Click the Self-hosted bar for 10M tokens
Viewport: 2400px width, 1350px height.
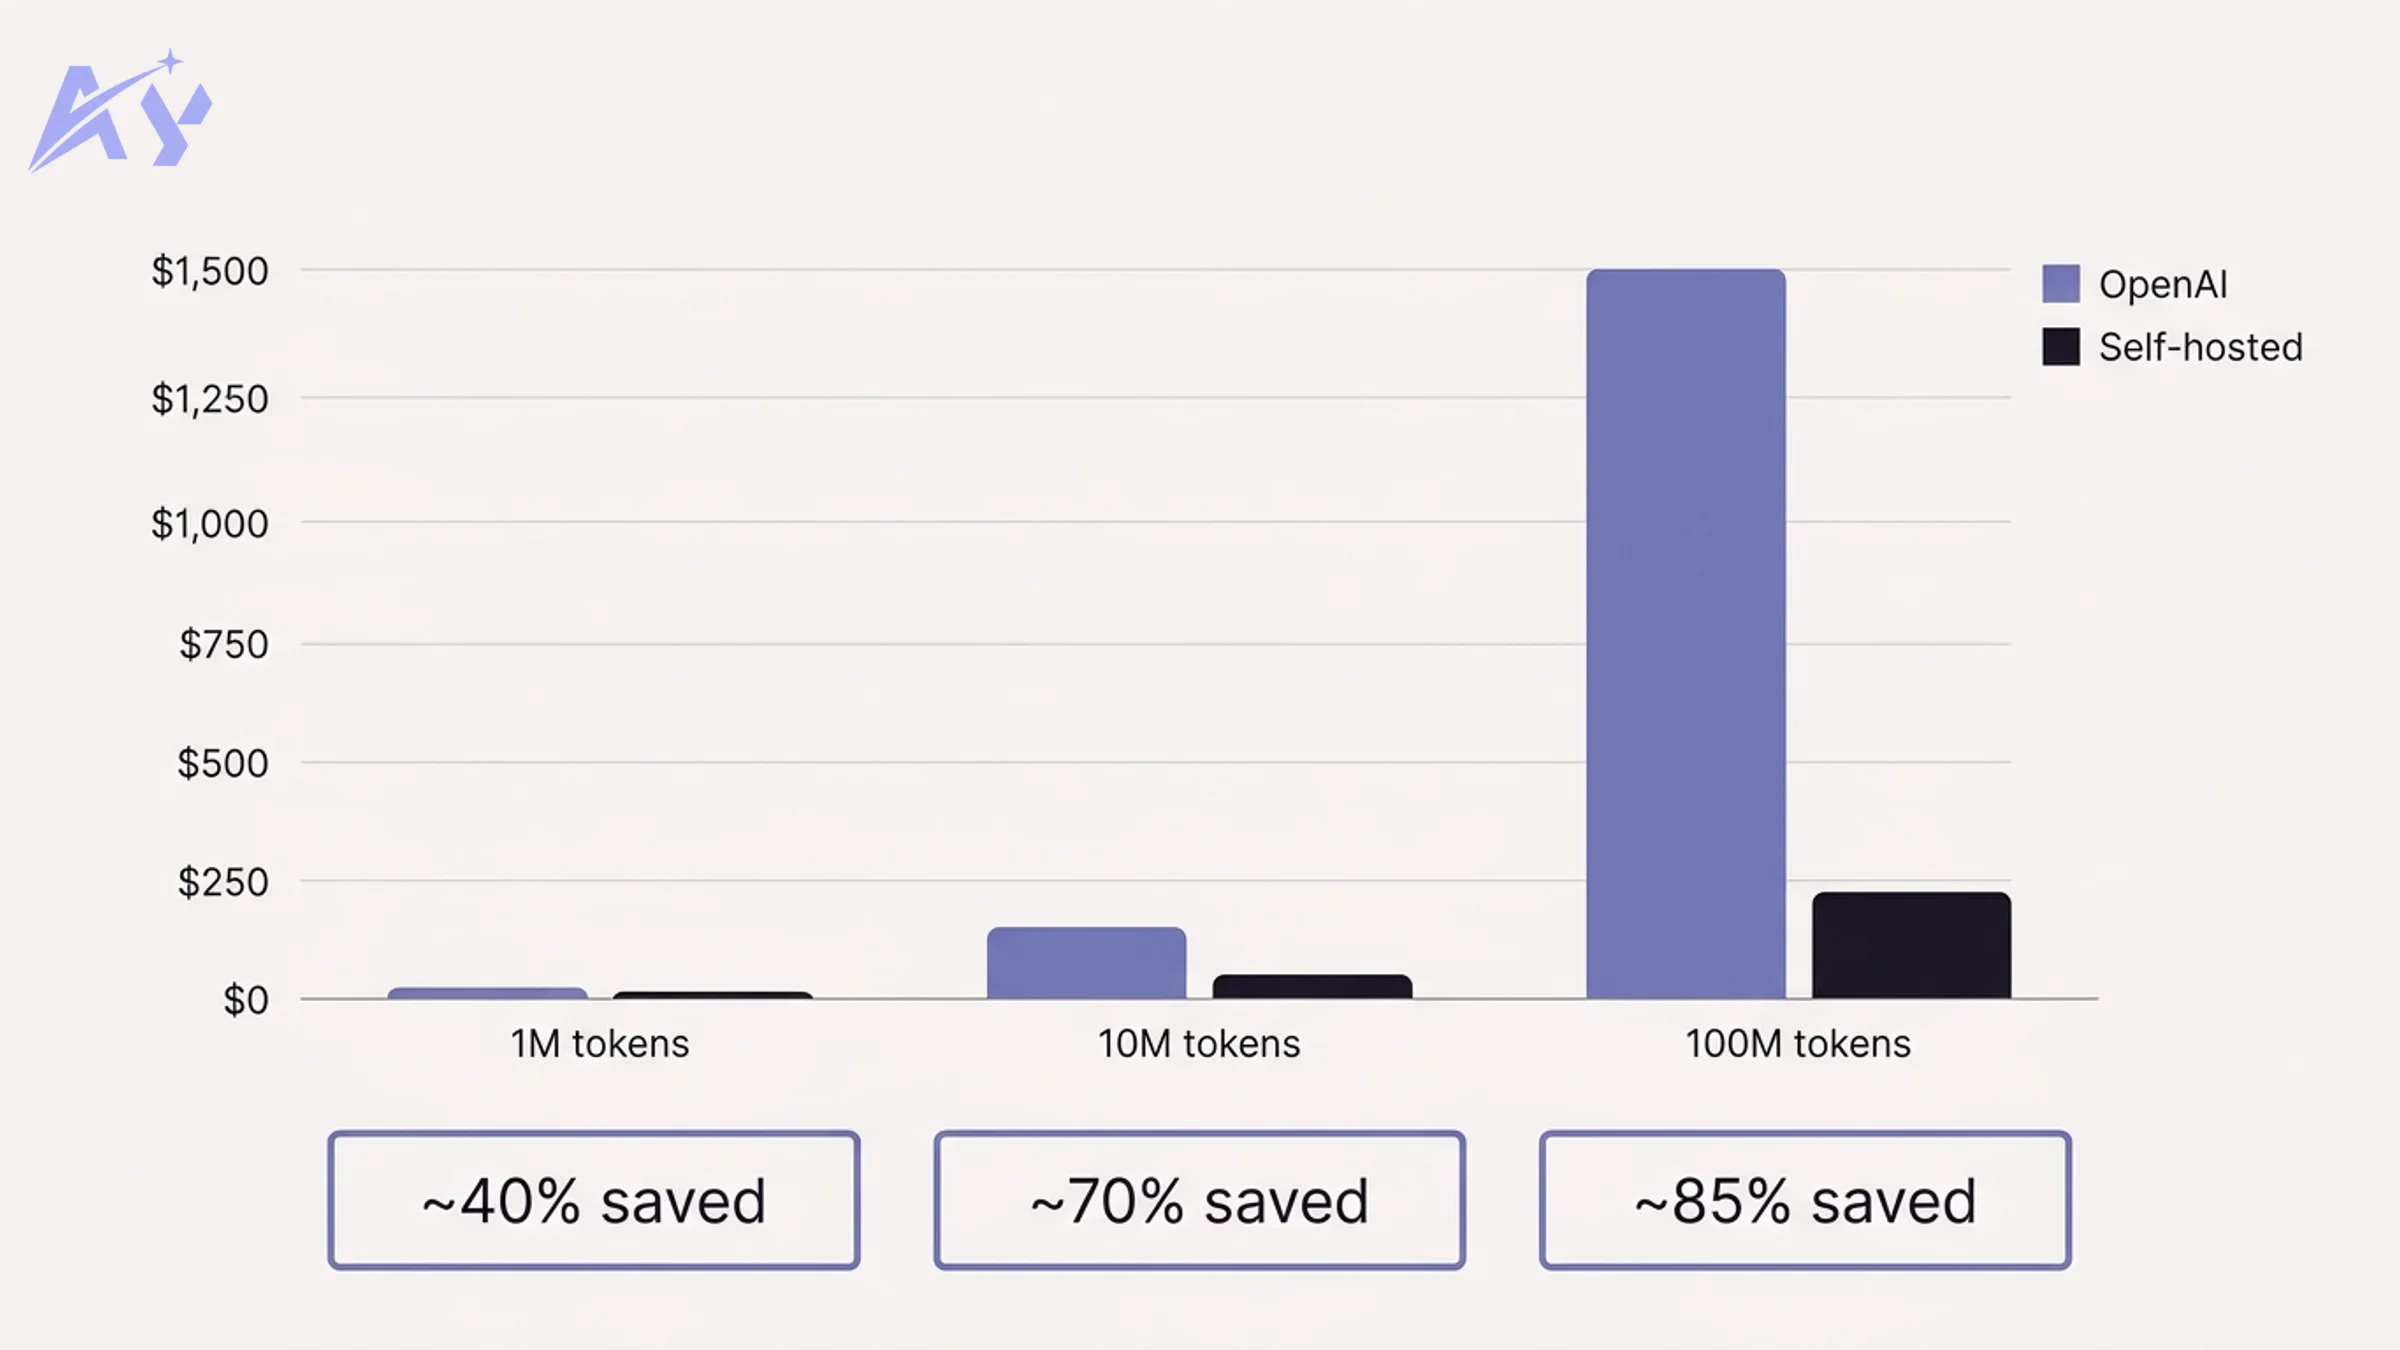click(1312, 987)
